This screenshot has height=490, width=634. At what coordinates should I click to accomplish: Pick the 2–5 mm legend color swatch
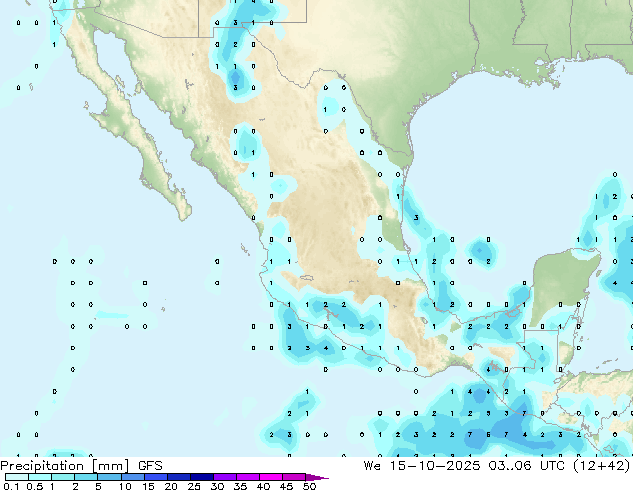[x=86, y=477]
